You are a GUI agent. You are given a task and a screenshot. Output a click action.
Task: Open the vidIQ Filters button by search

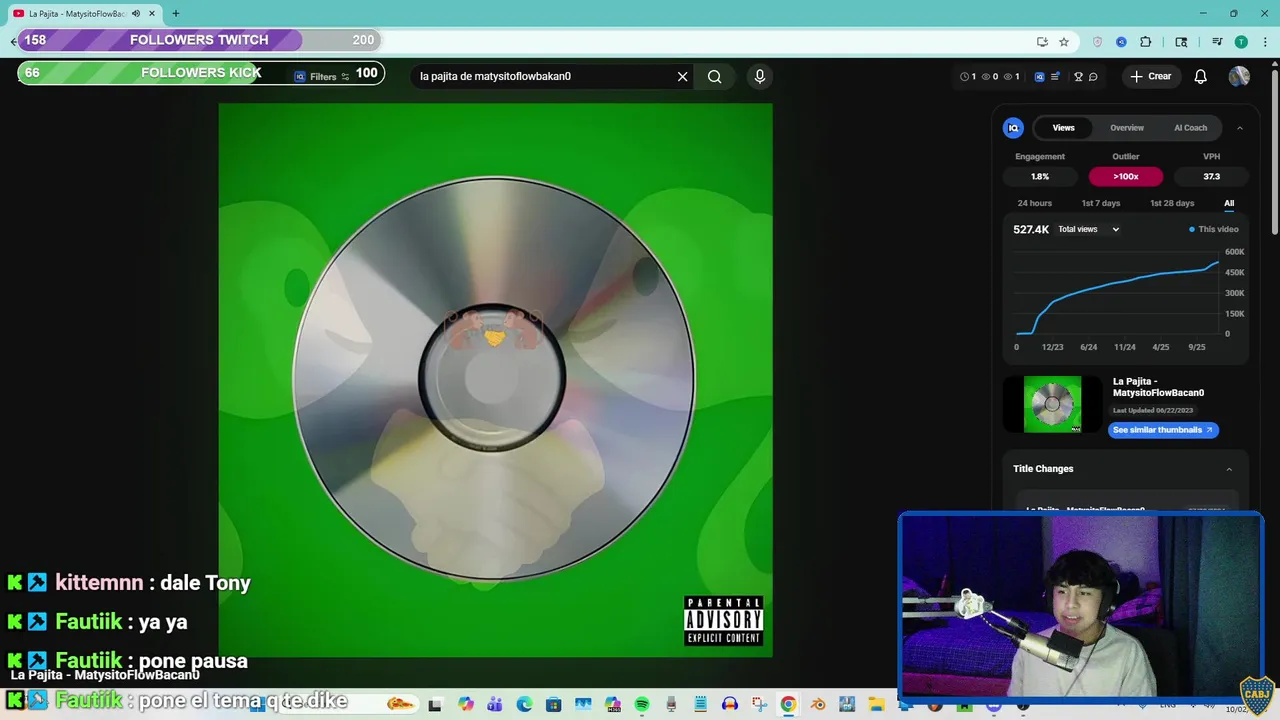click(x=321, y=76)
